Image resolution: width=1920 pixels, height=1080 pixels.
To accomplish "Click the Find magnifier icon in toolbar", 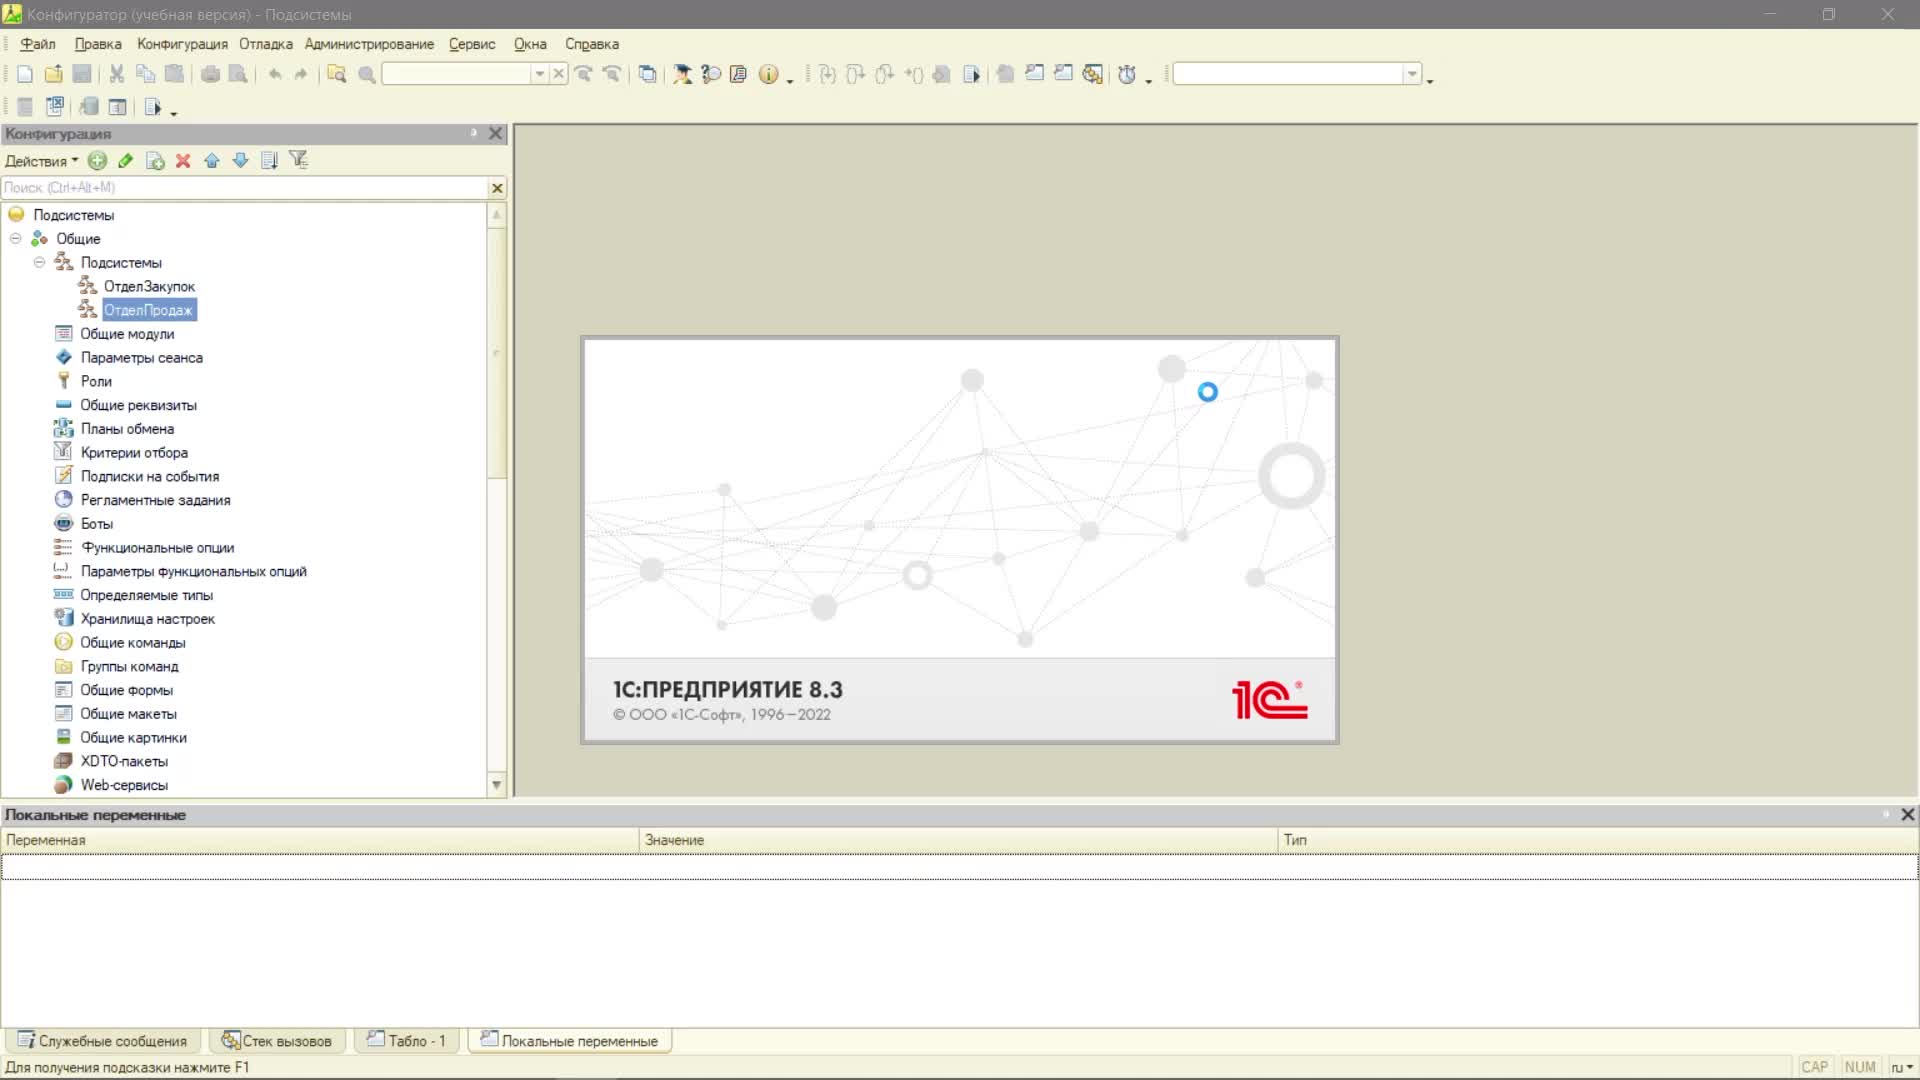I will coord(367,74).
